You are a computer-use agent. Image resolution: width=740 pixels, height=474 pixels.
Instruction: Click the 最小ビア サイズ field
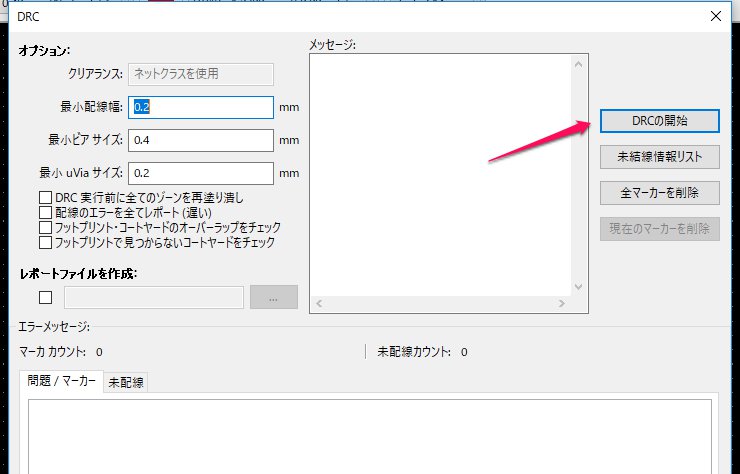coord(201,140)
